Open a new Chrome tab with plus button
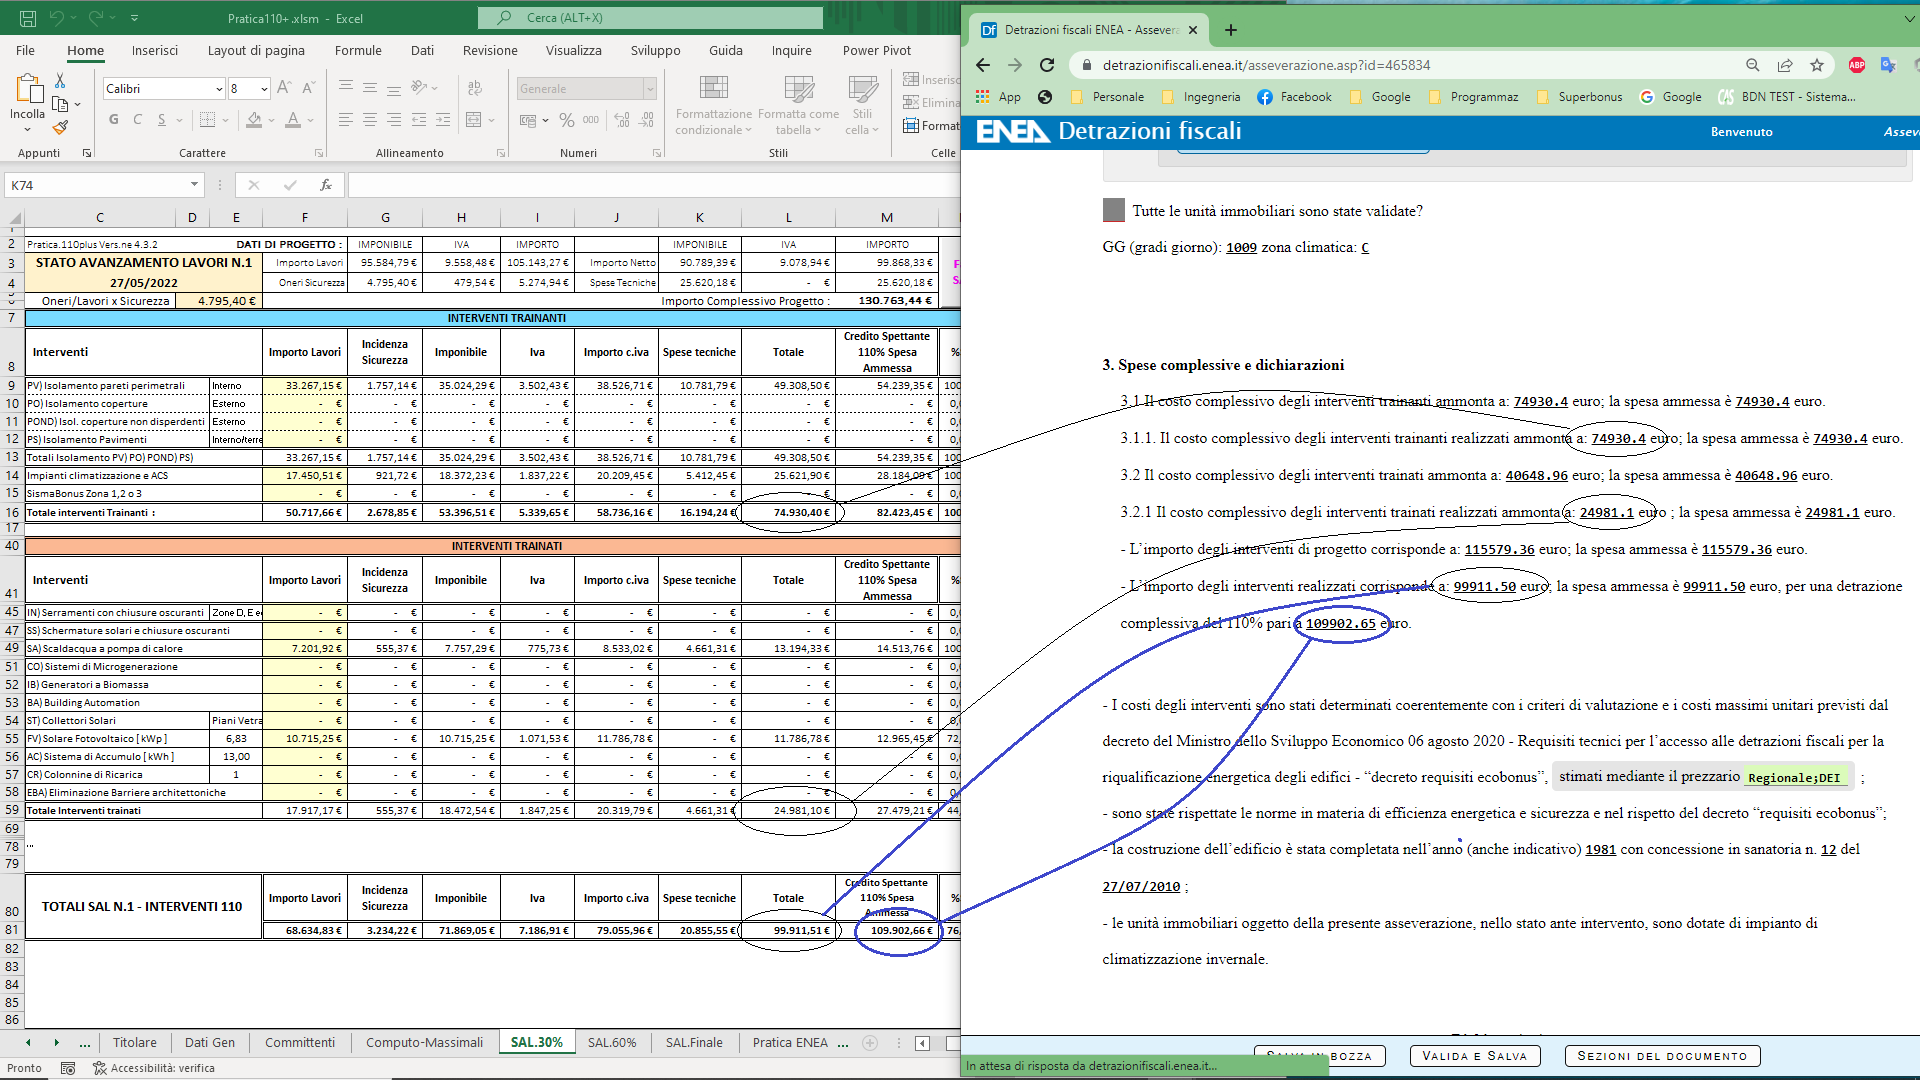1920x1080 pixels. 1231,30
